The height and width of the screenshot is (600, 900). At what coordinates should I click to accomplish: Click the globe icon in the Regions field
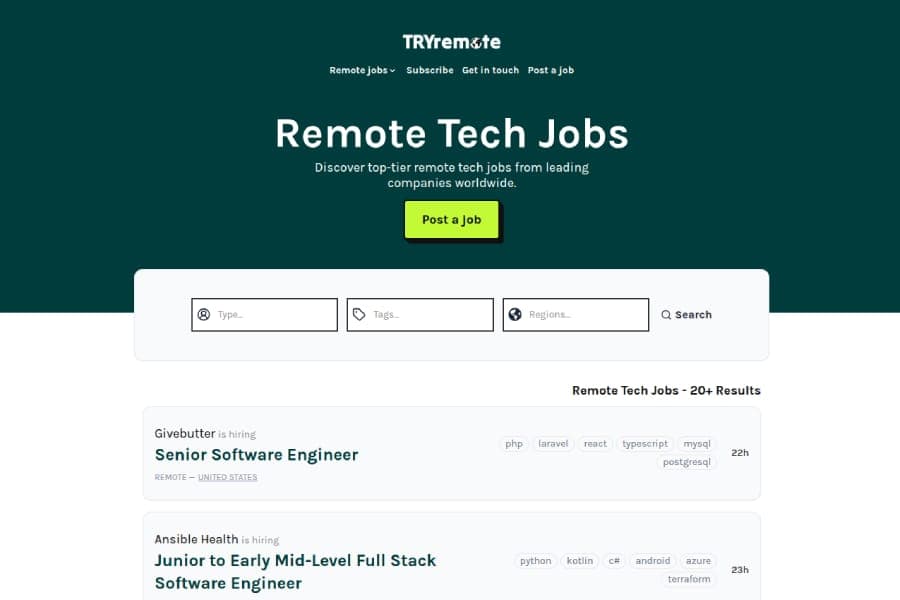[517, 314]
